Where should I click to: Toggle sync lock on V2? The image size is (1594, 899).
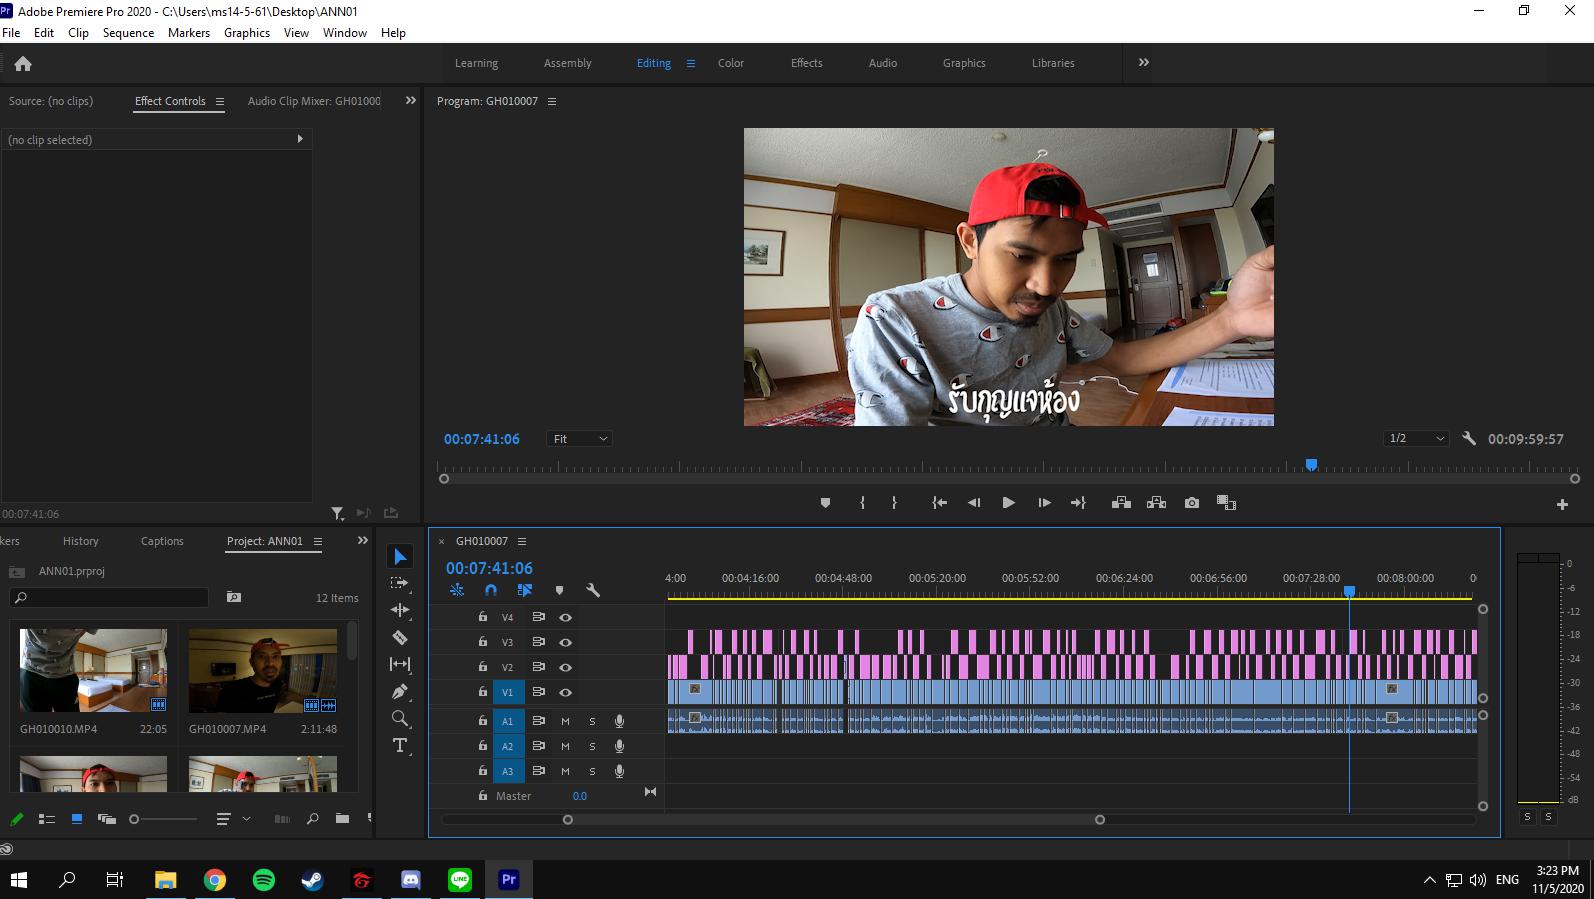(x=538, y=667)
